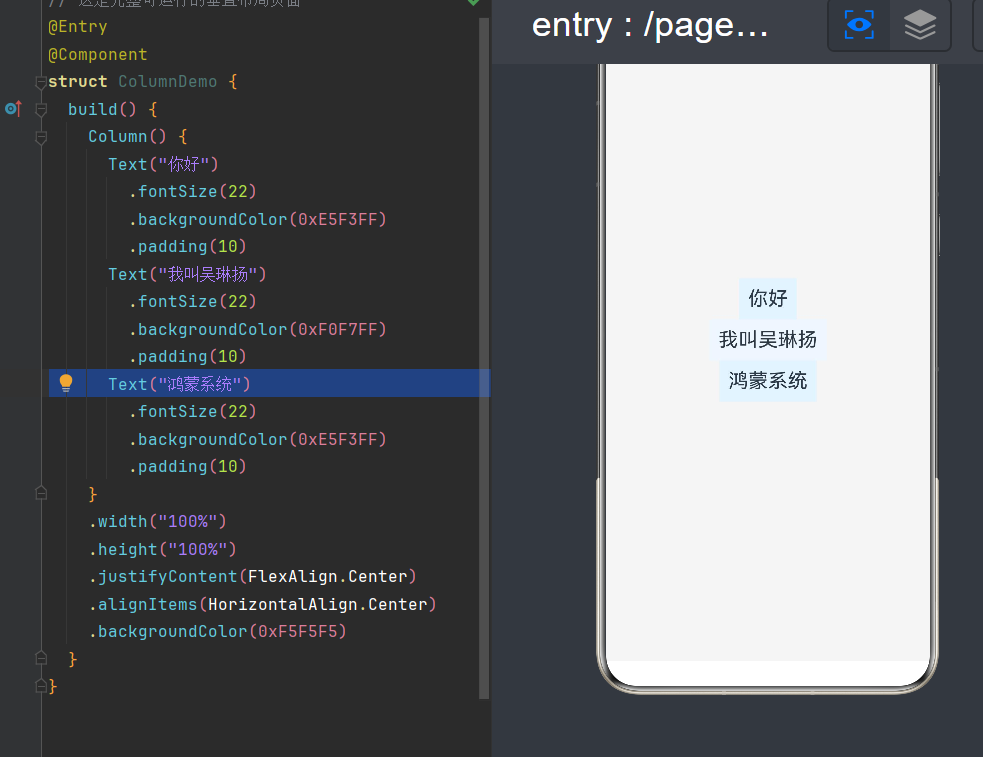Image resolution: width=983 pixels, height=757 pixels.
Task: Collapse the Column() block fold marker
Action: [41, 137]
